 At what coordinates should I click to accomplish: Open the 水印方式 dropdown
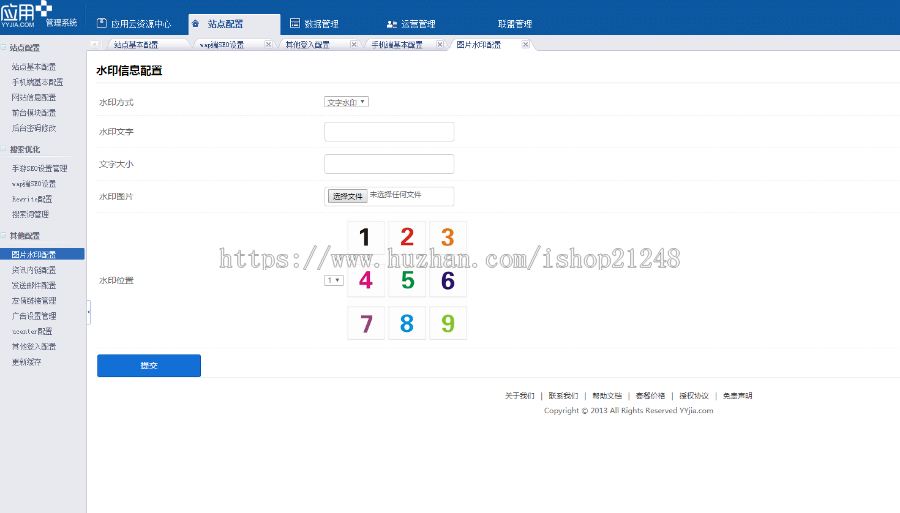346,102
